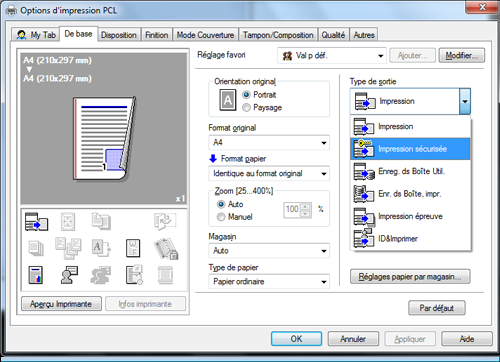Open the Magasin Auto dropdown
Screen dimensions: 500x362
pos(269,251)
